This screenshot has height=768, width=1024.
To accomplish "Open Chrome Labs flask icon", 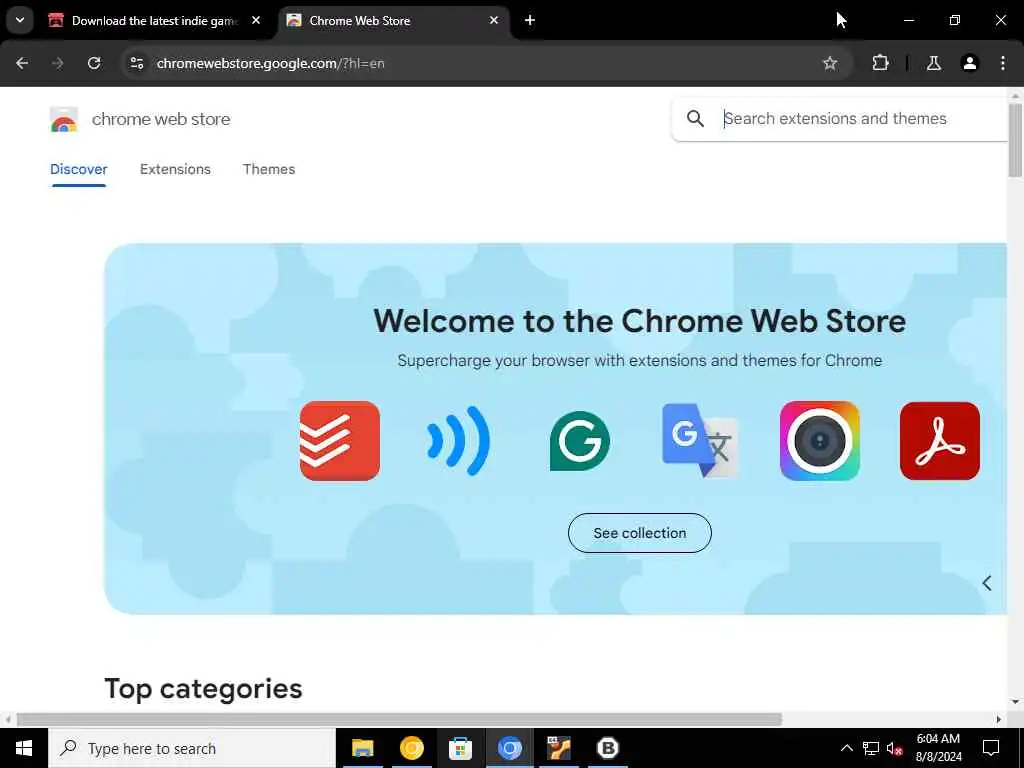I will point(934,63).
